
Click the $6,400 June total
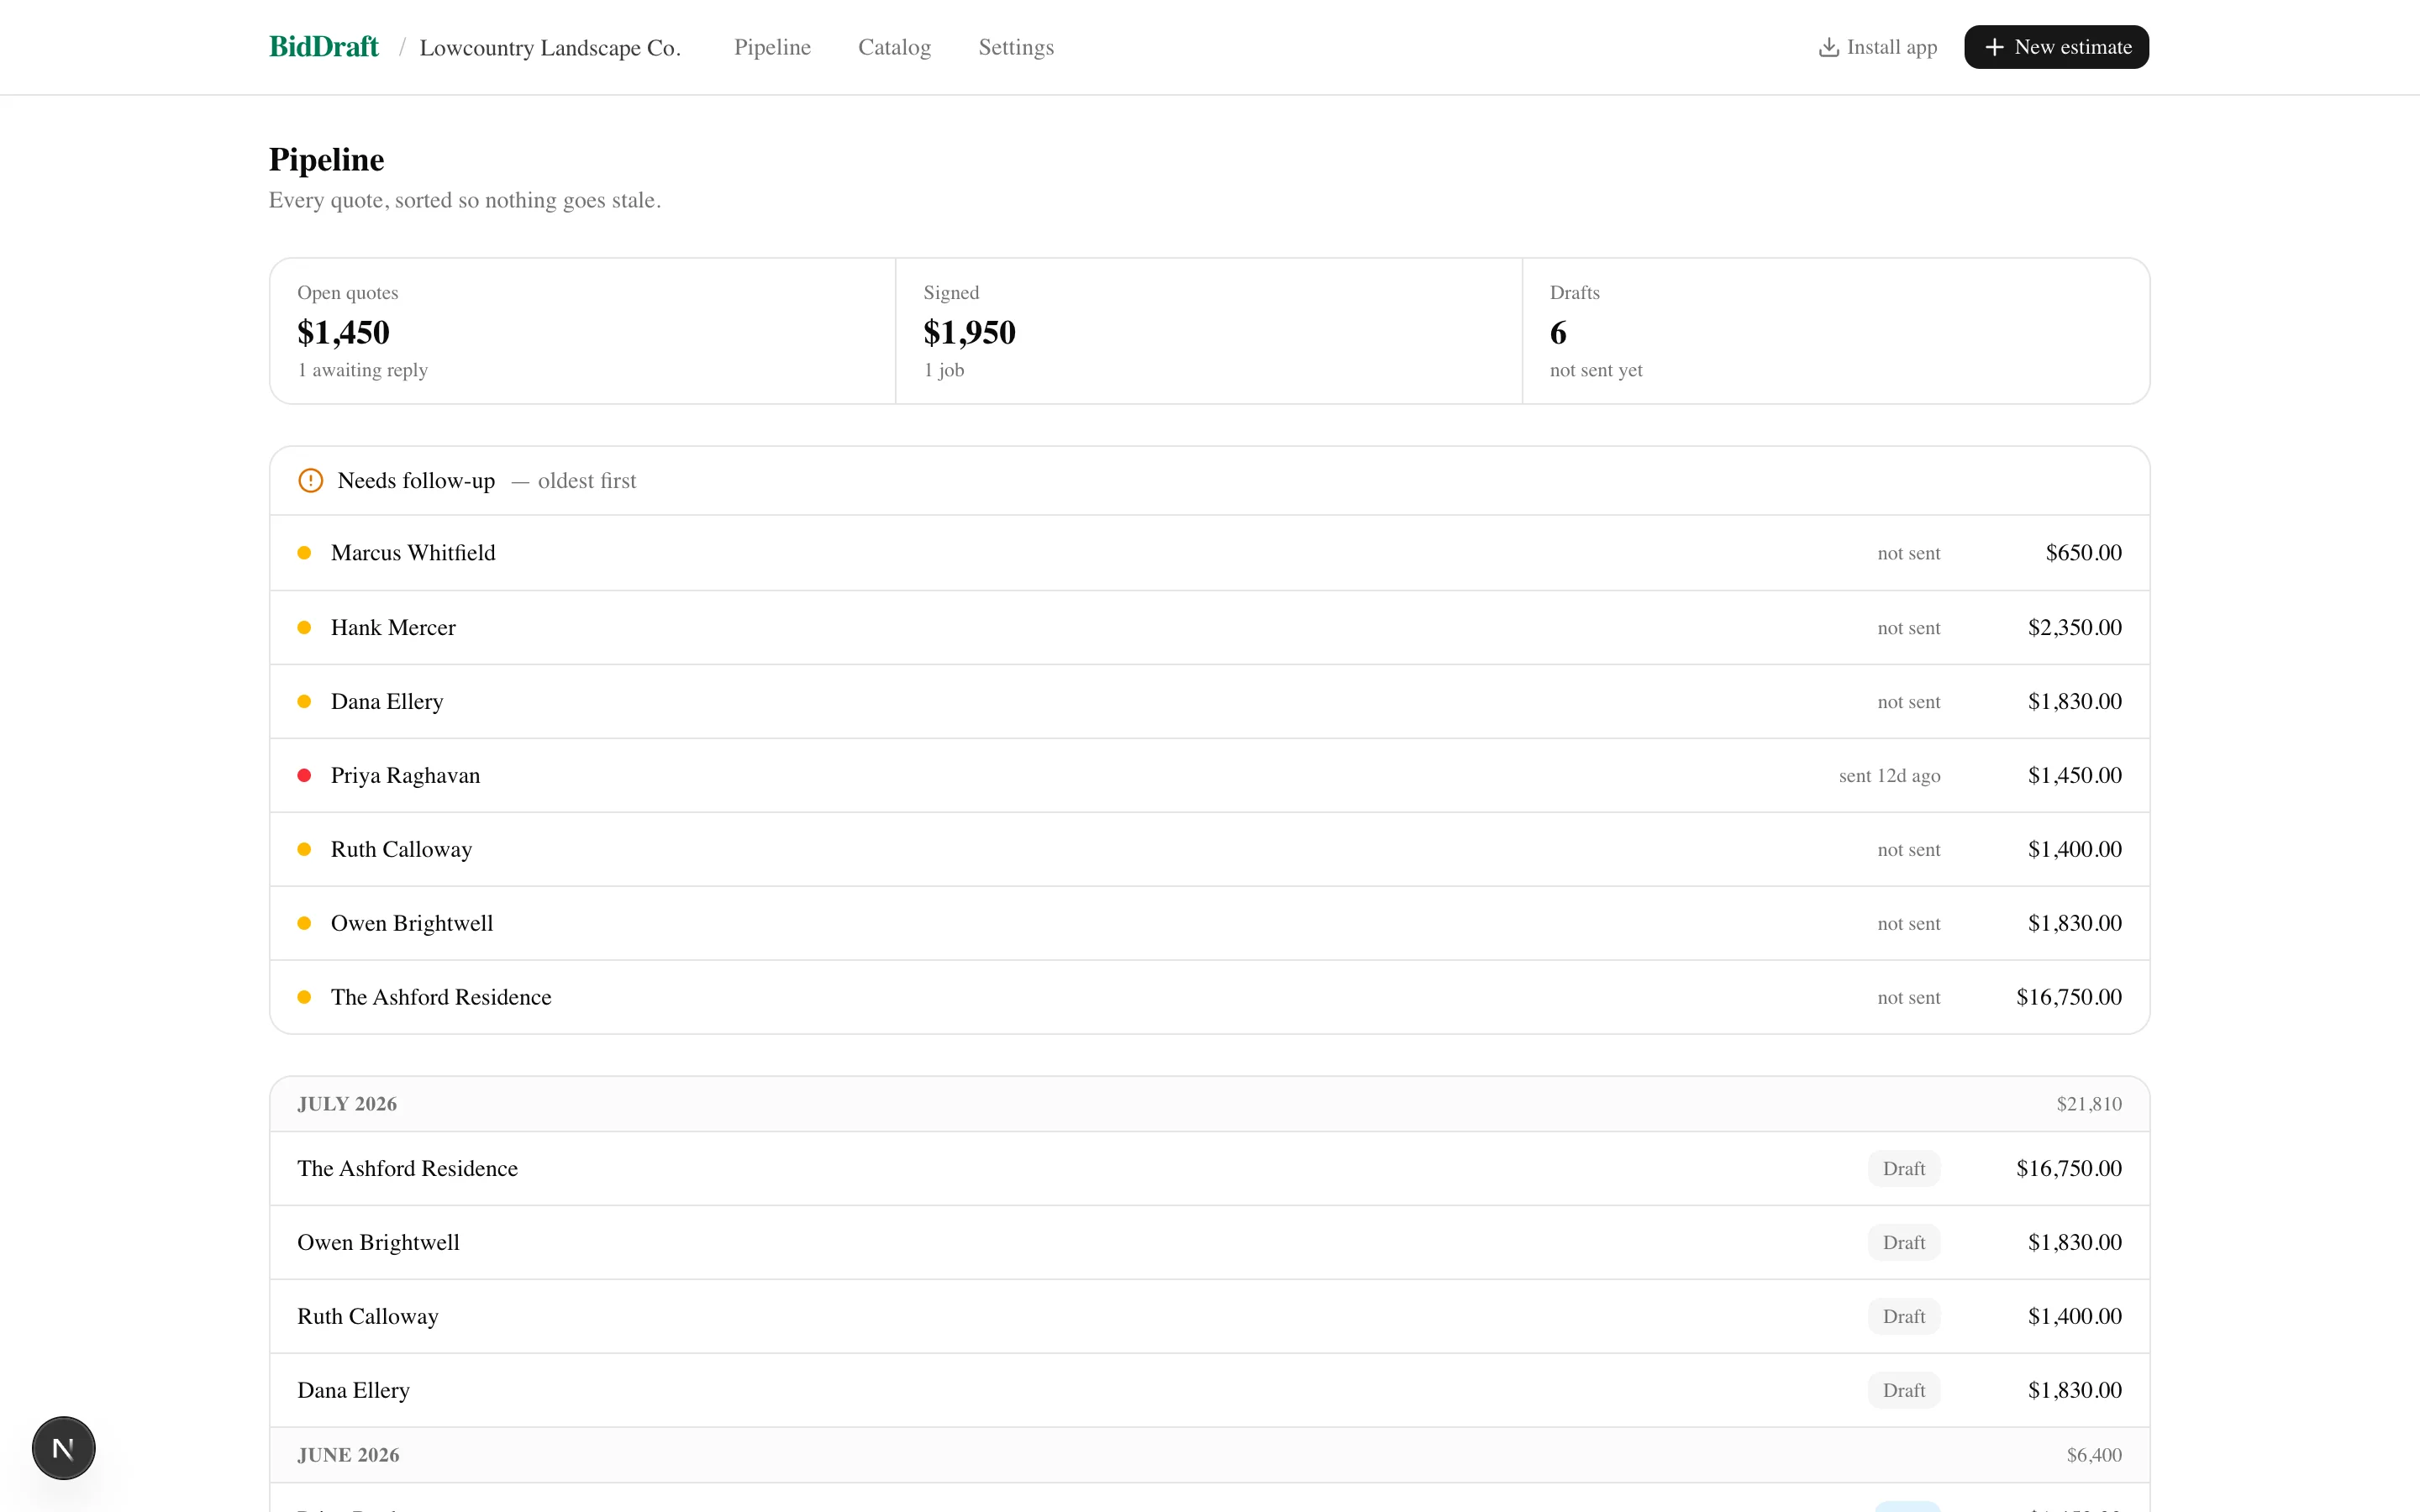(2094, 1455)
